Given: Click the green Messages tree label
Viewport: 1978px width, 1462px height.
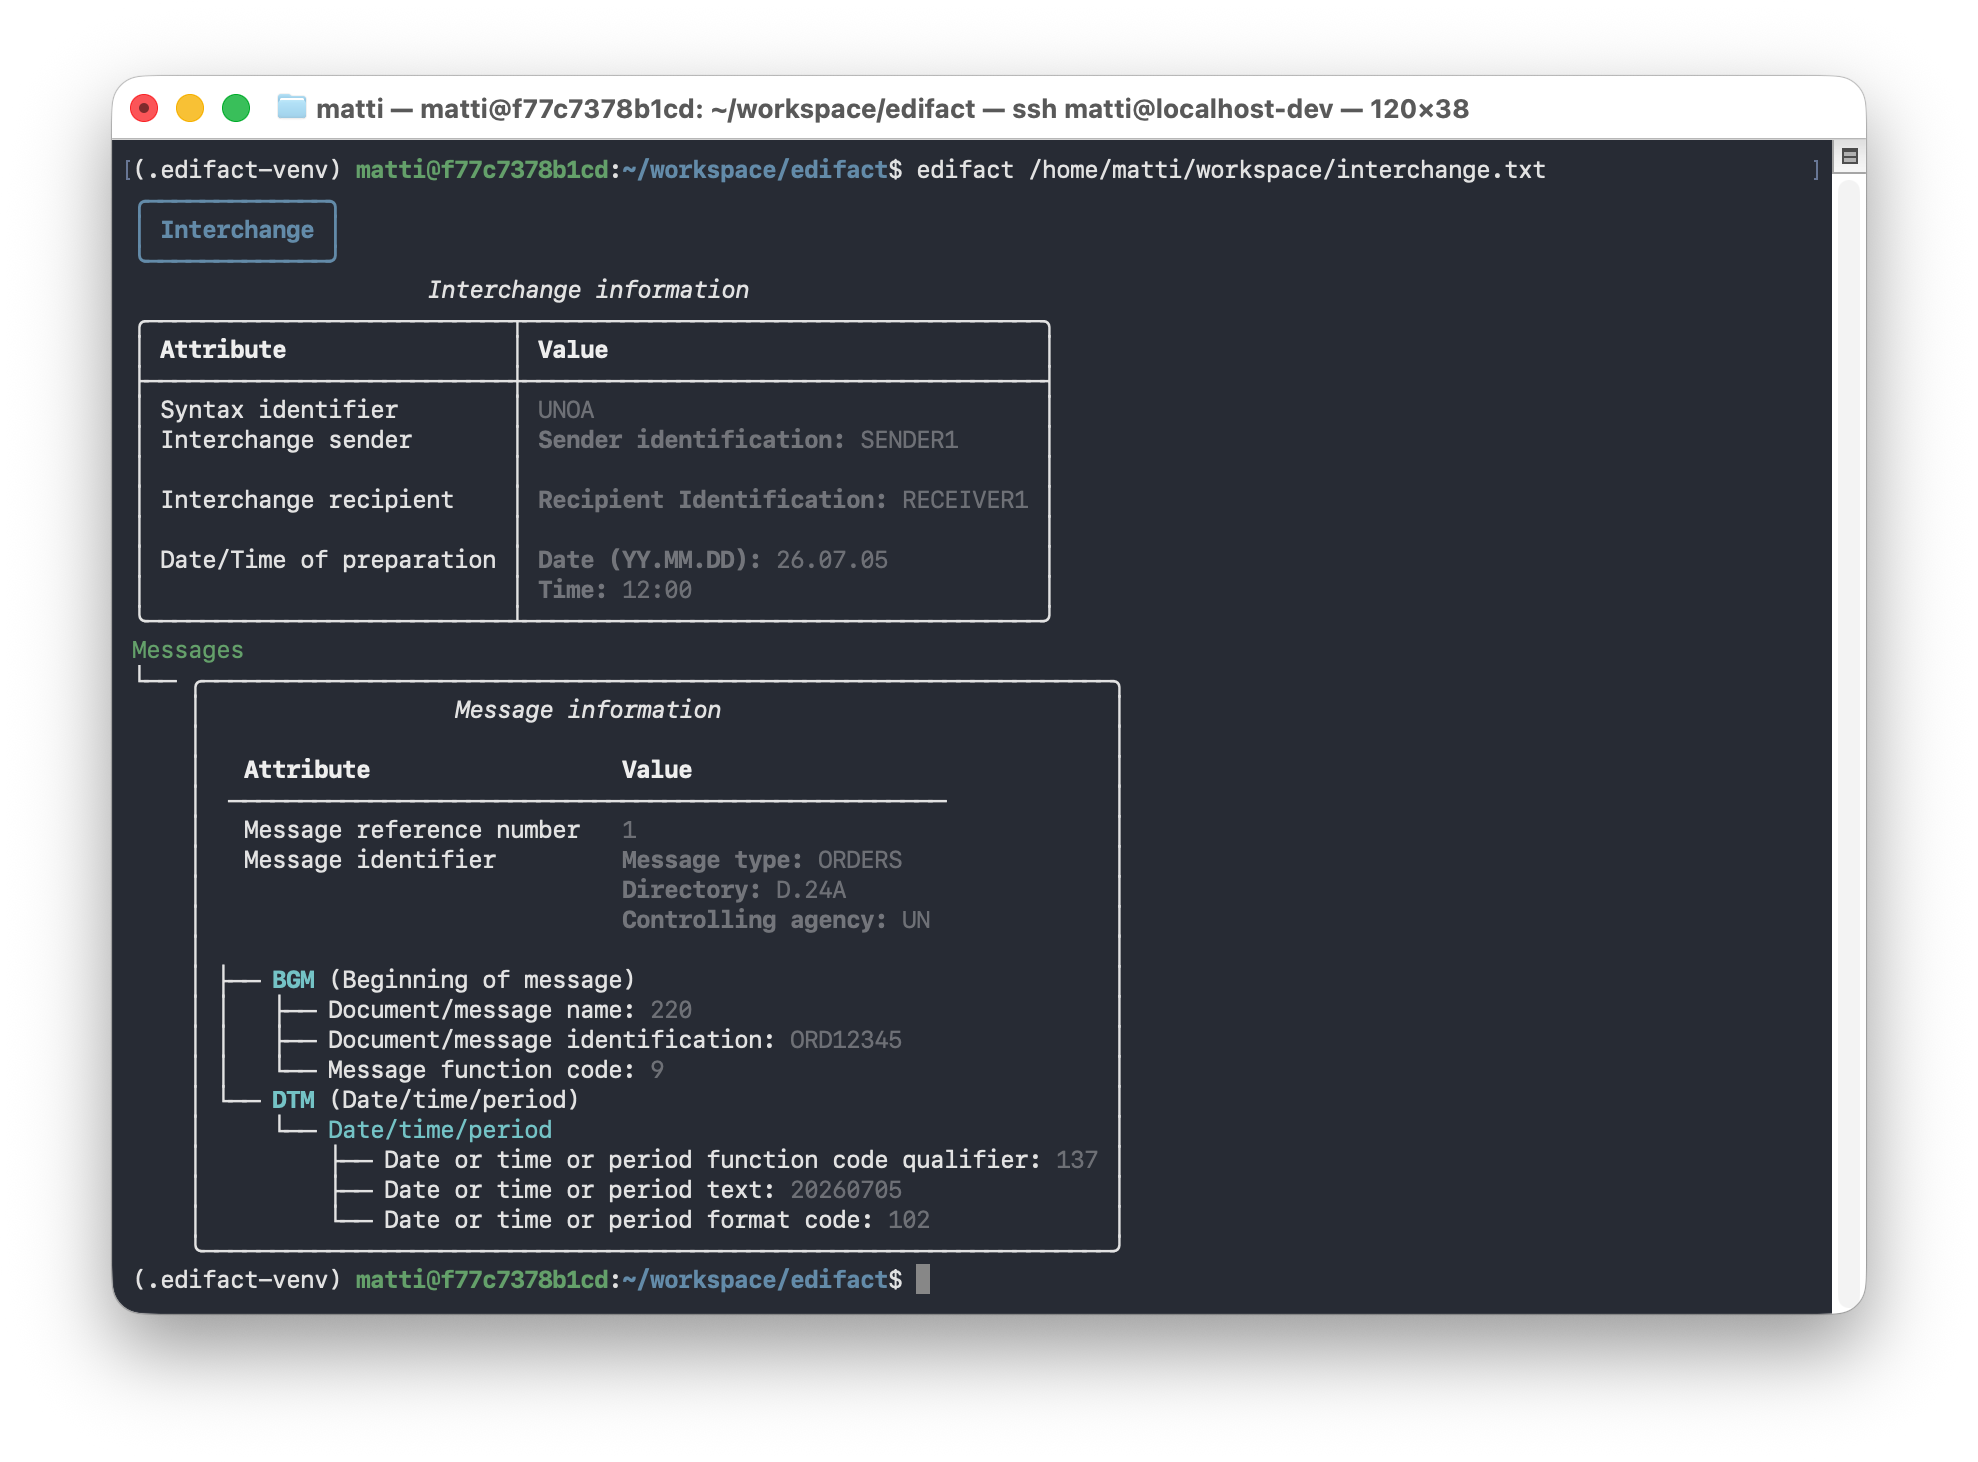Looking at the screenshot, I should click(x=188, y=650).
